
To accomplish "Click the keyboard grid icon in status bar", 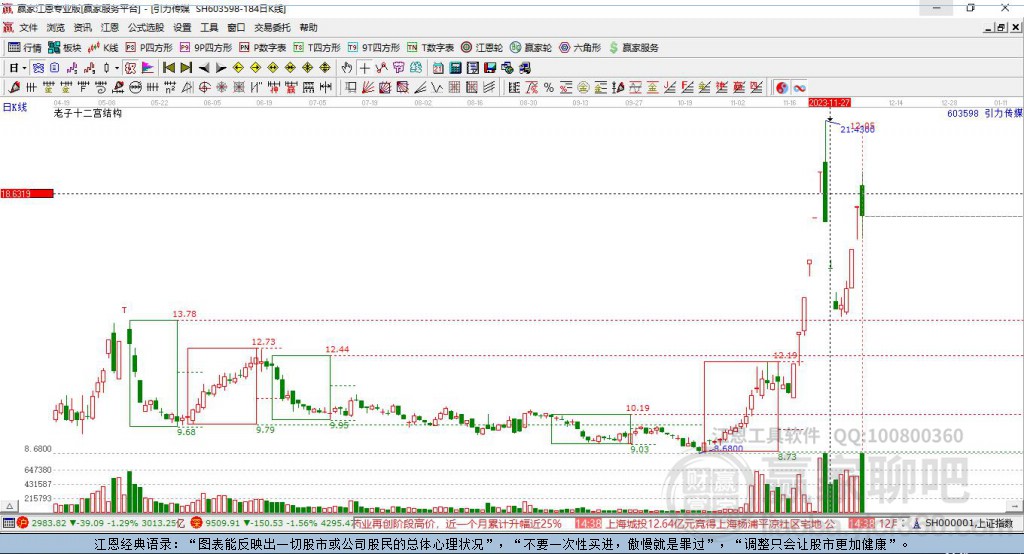I will click(x=8, y=523).
